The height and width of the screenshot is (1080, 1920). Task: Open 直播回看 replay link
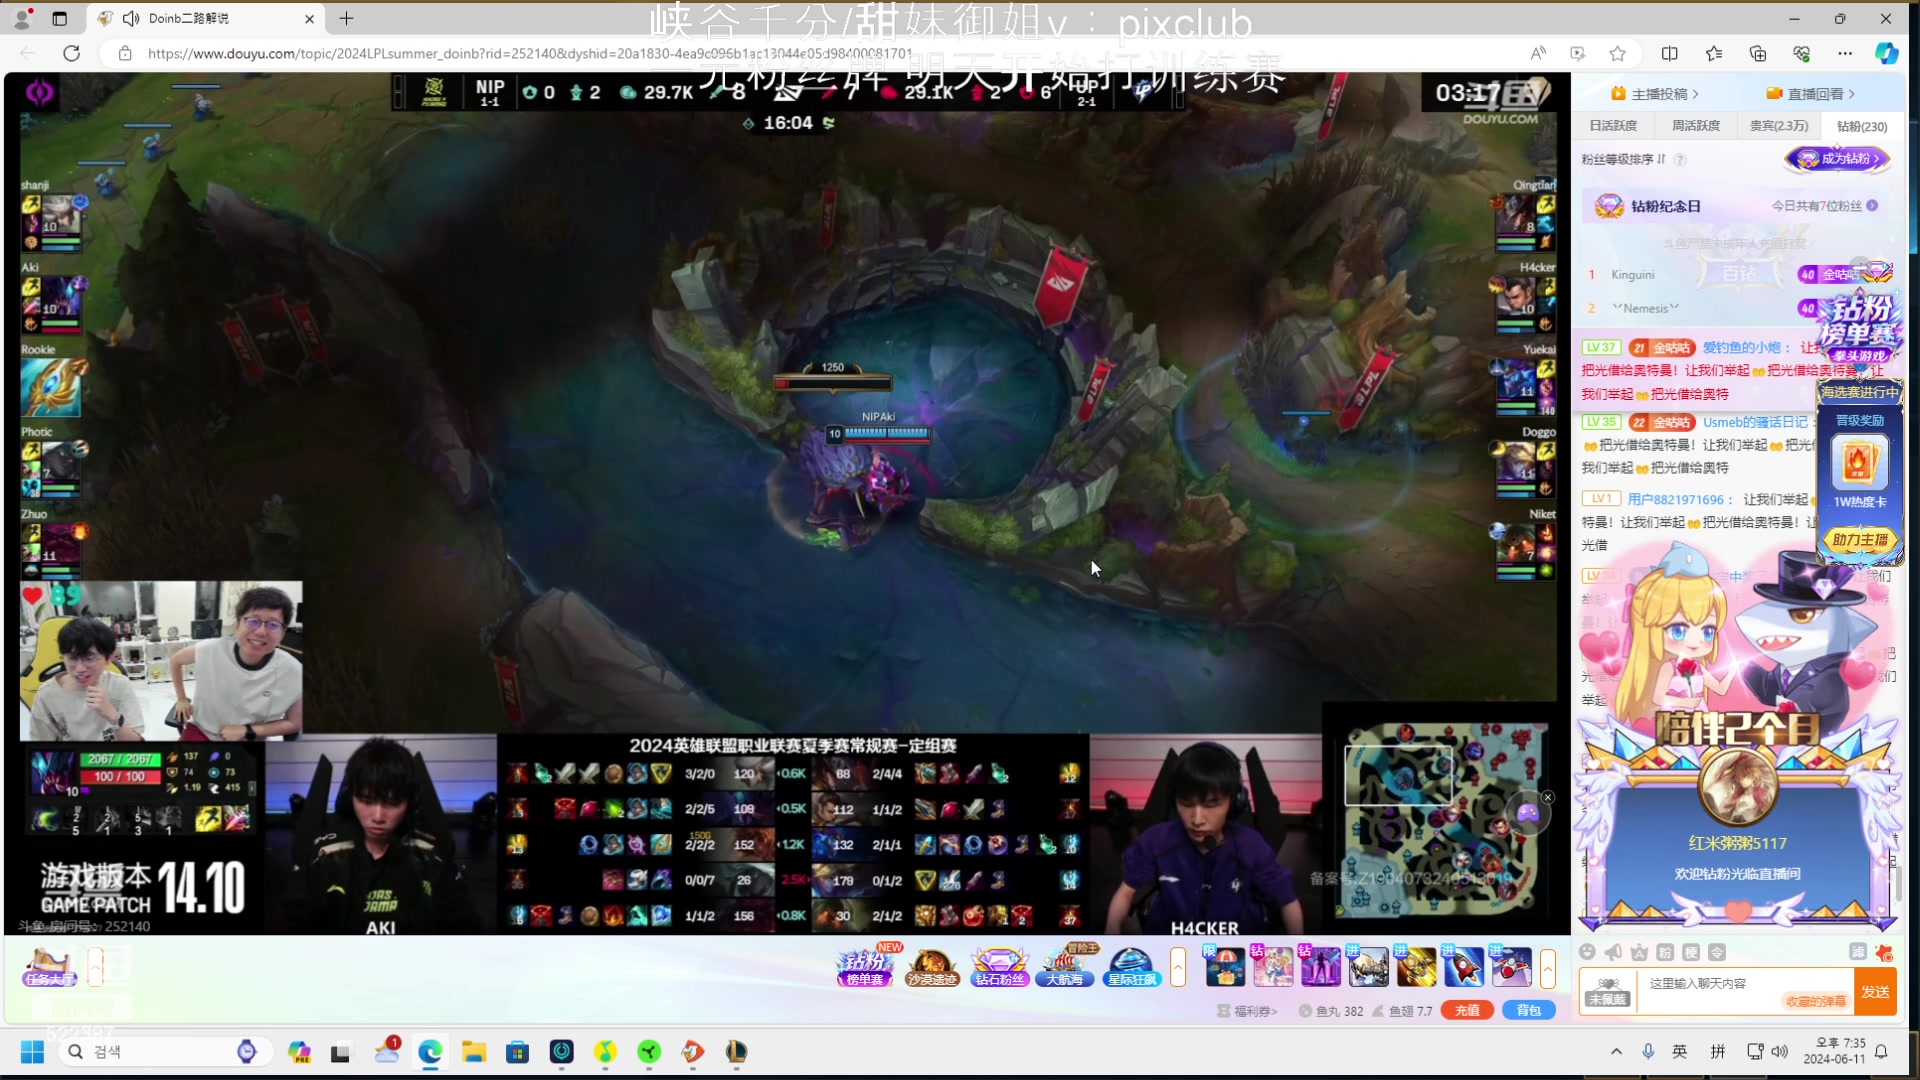coord(1815,94)
